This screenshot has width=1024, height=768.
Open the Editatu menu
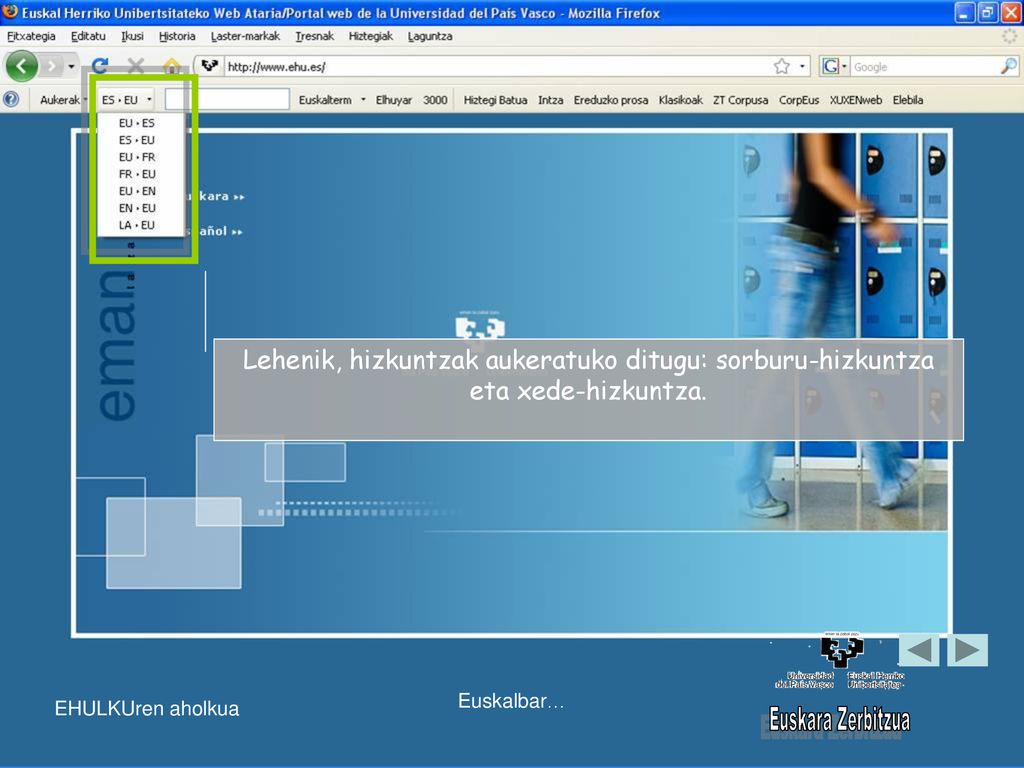click(88, 36)
